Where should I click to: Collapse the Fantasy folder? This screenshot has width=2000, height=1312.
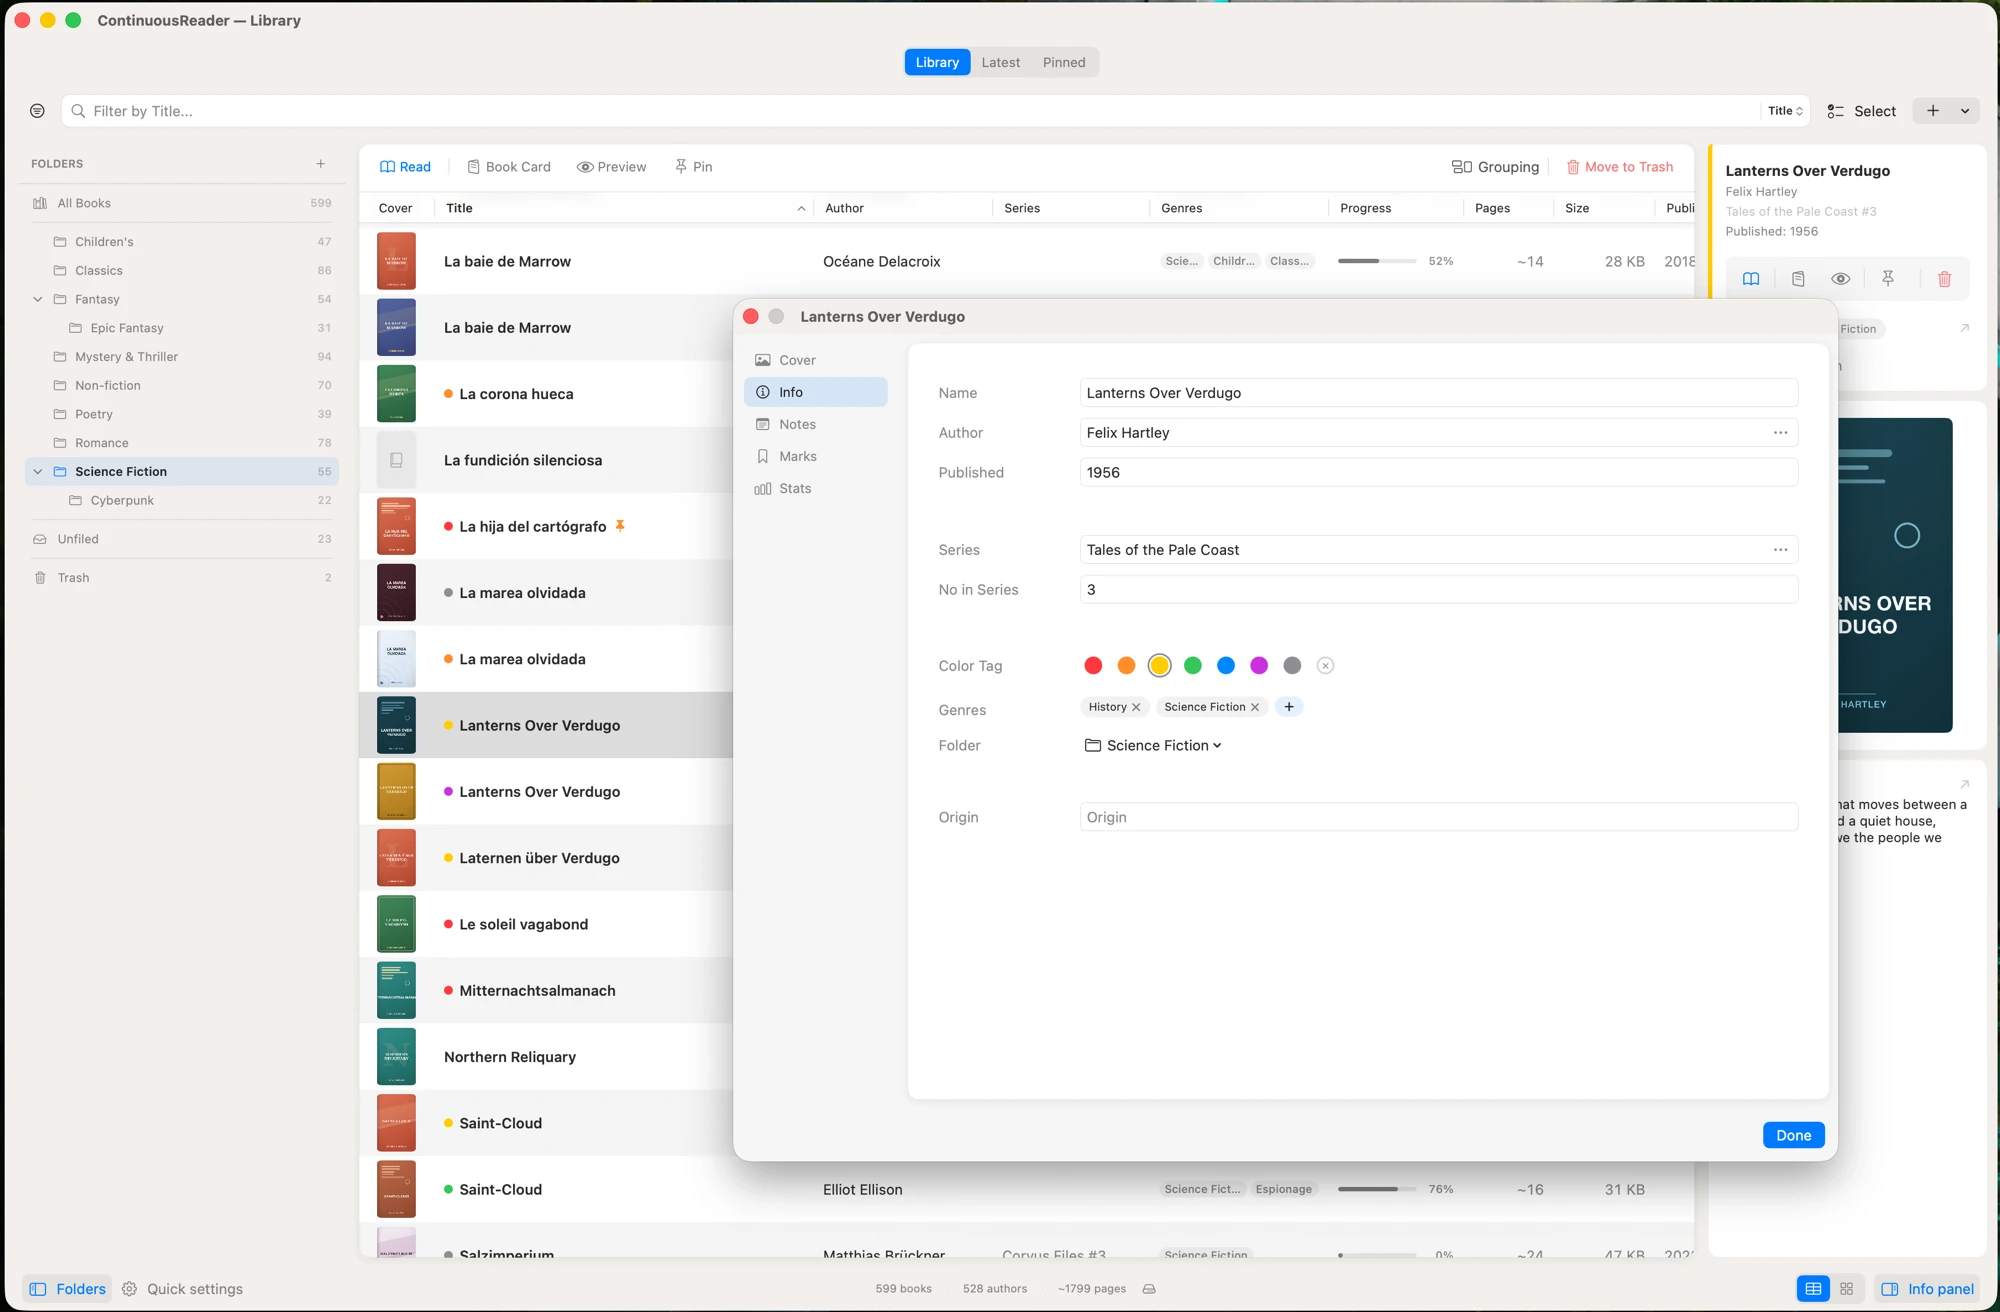tap(38, 299)
